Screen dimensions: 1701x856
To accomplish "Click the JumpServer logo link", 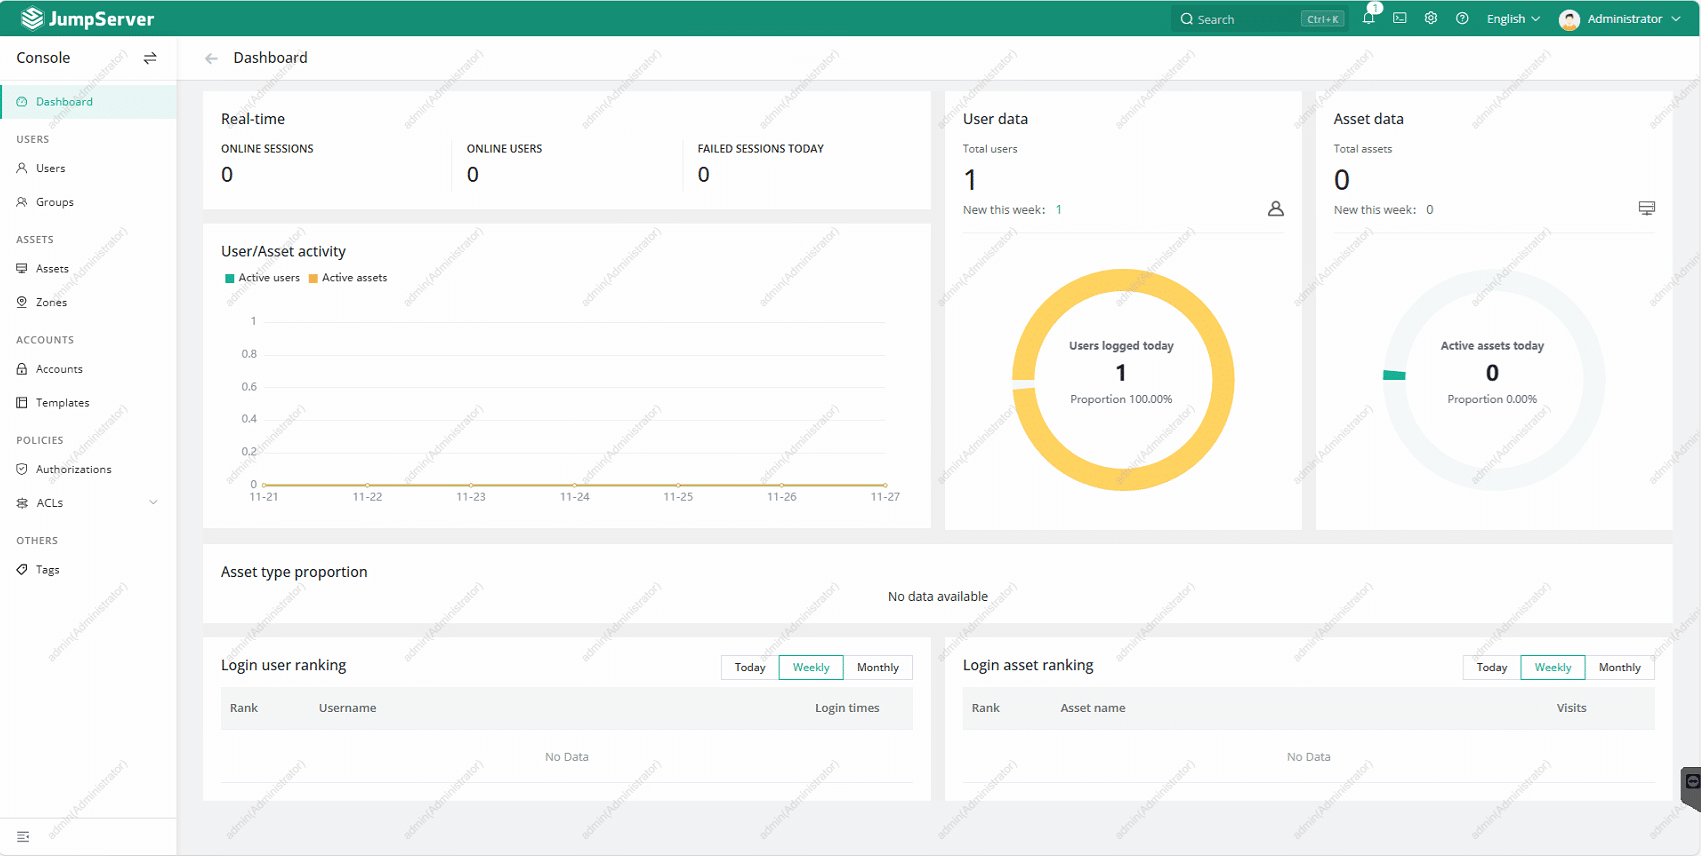I will pyautogui.click(x=88, y=19).
